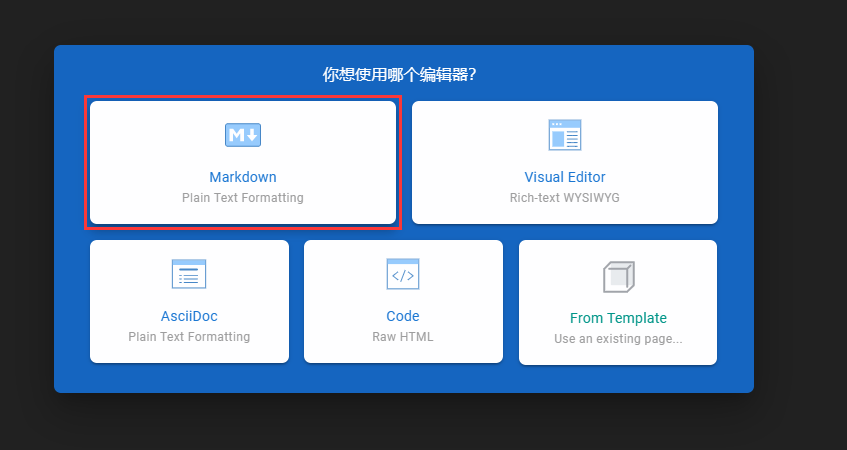Click the Rich-text WYSIWYG subtitle

click(x=565, y=198)
